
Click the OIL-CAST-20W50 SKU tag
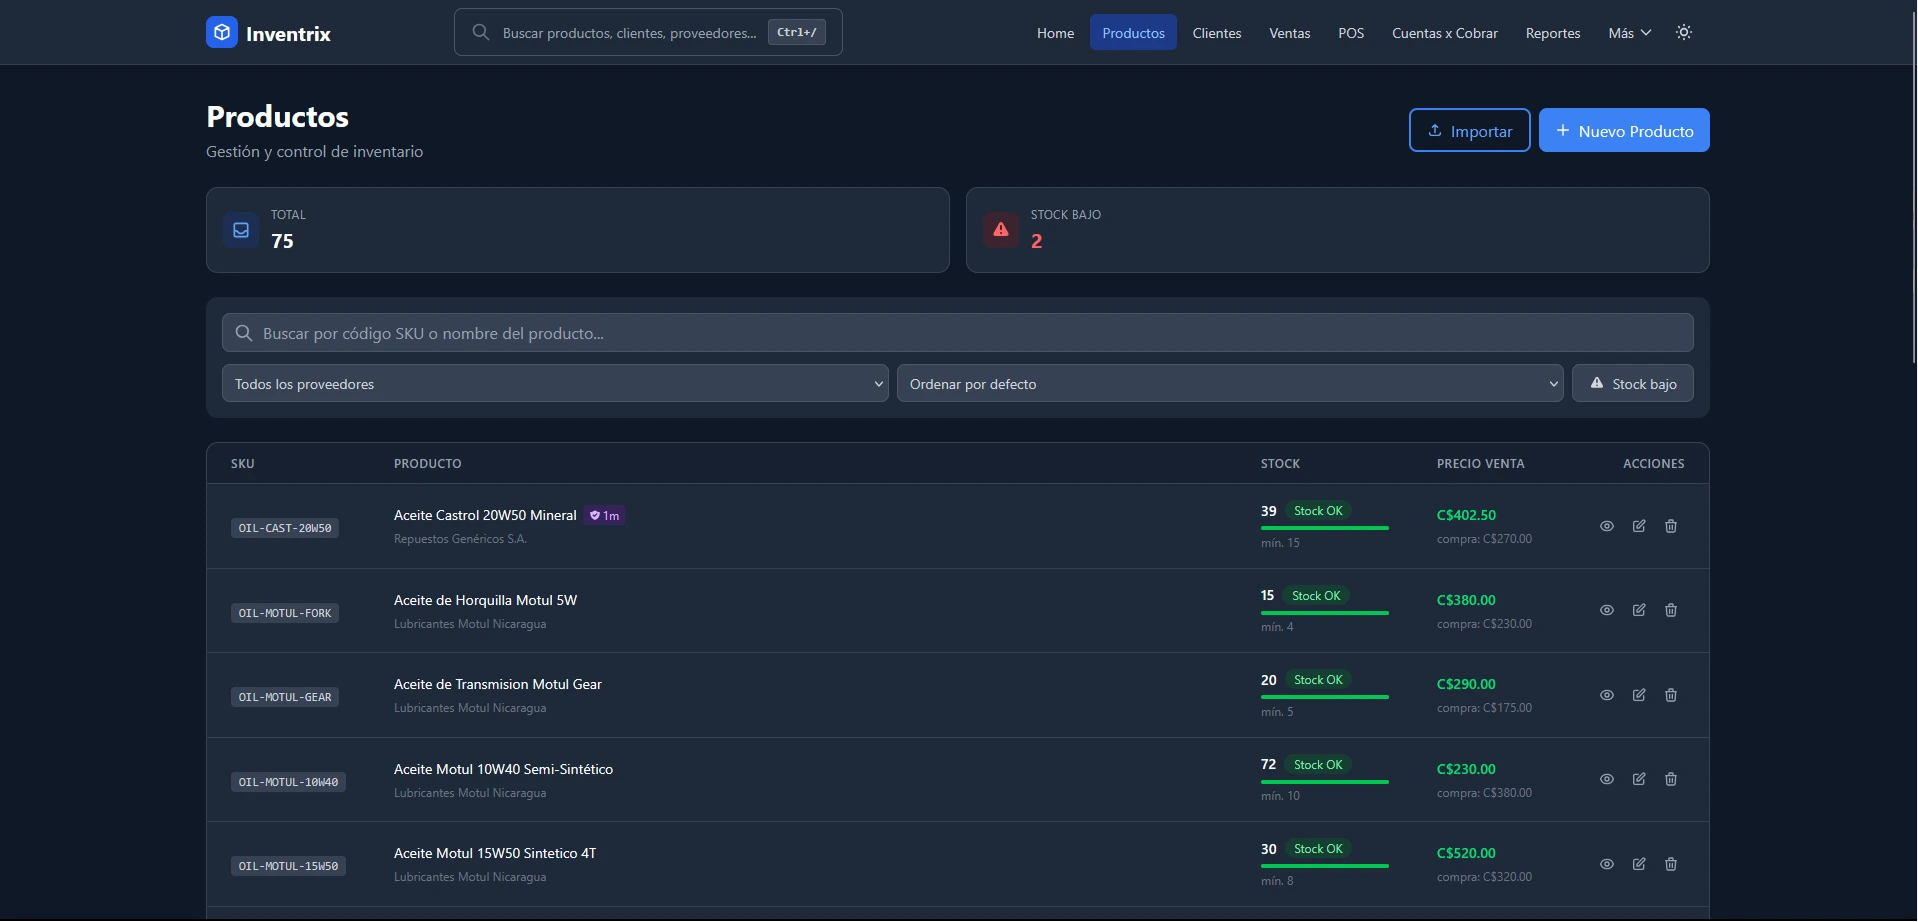pos(285,528)
